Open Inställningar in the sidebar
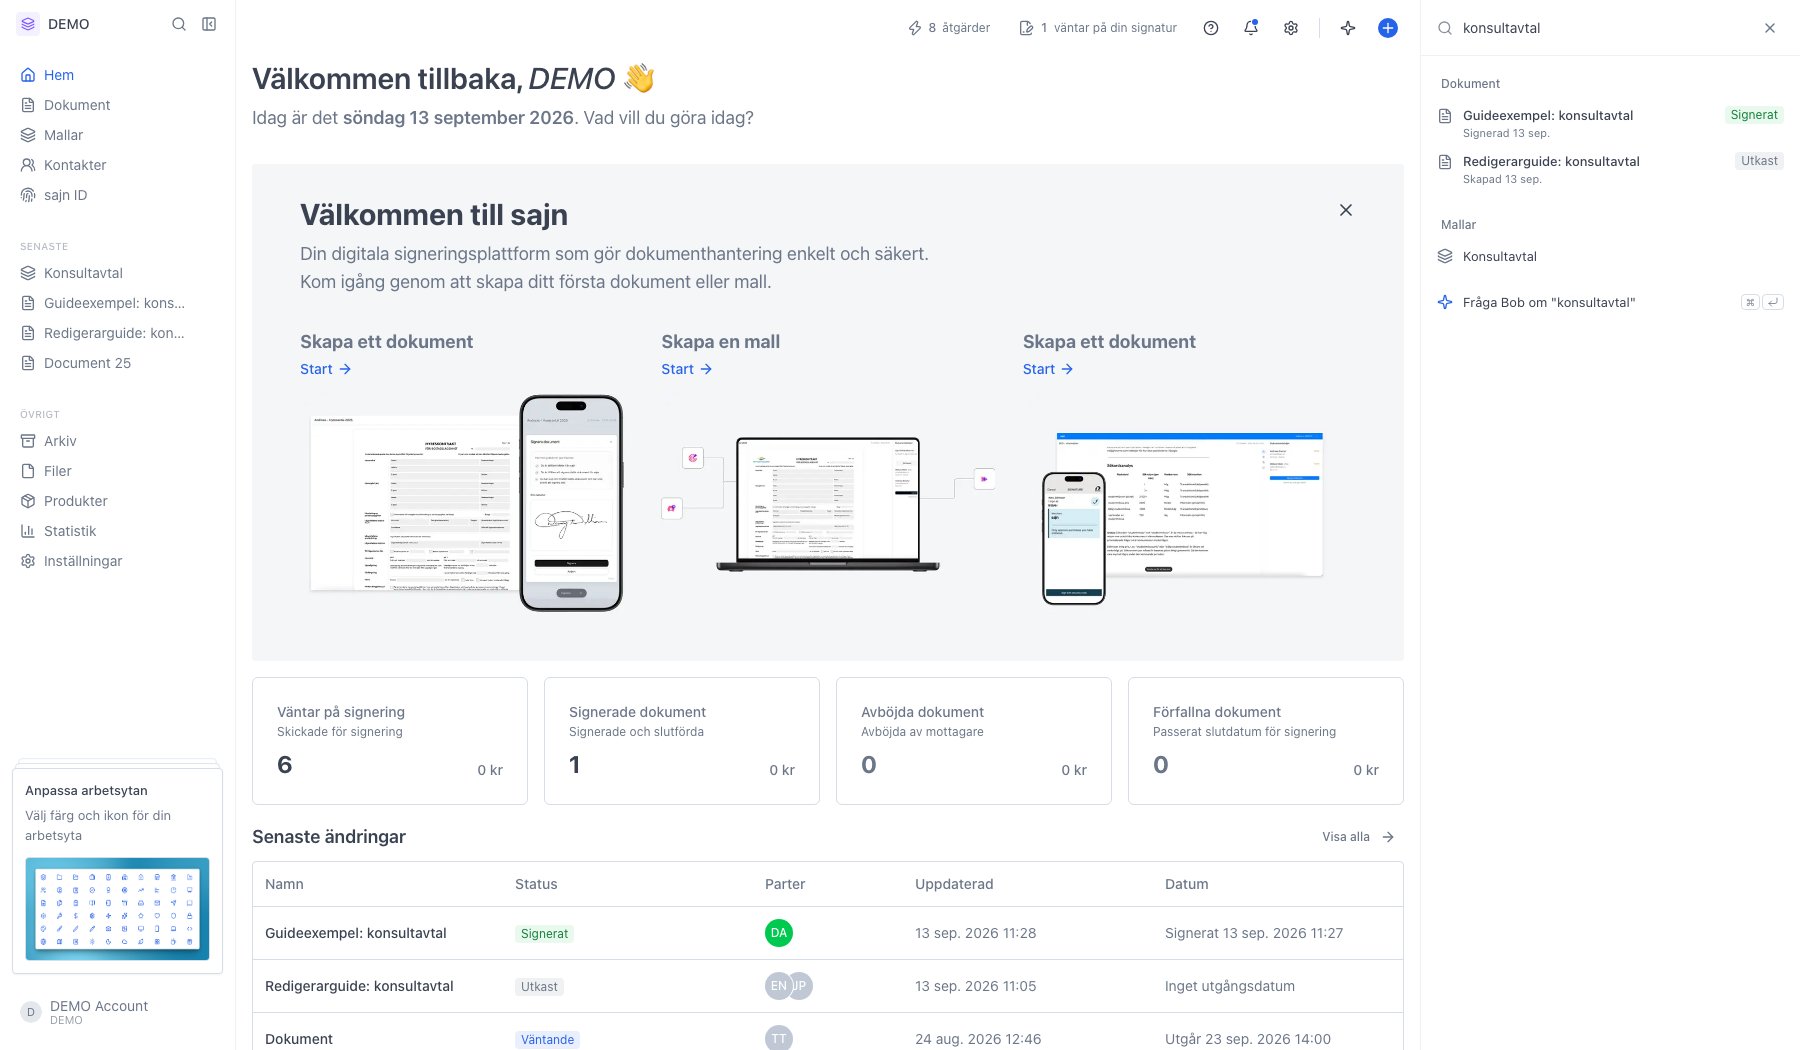Image resolution: width=1800 pixels, height=1050 pixels. 117,561
